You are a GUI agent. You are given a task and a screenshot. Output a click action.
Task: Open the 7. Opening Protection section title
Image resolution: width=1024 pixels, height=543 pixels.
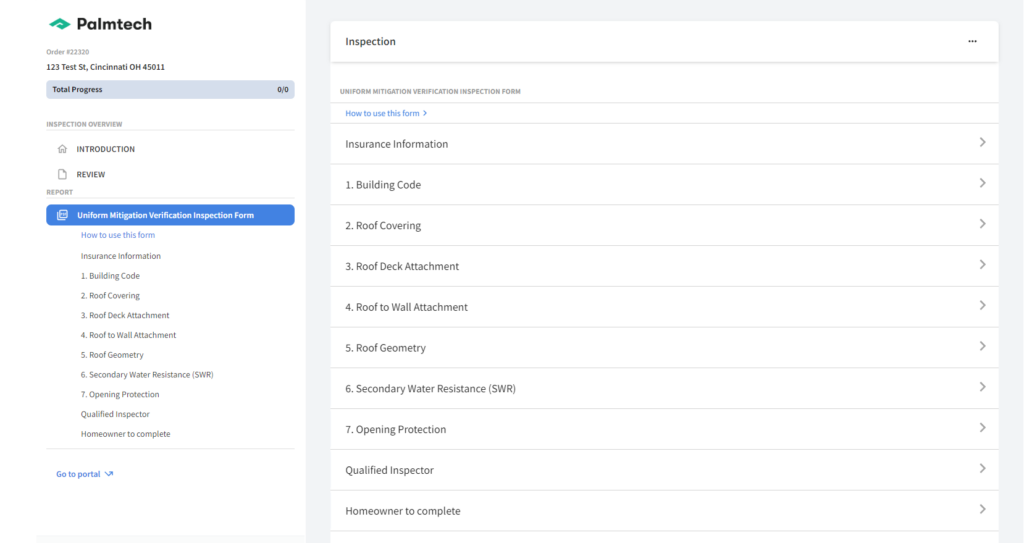click(396, 429)
